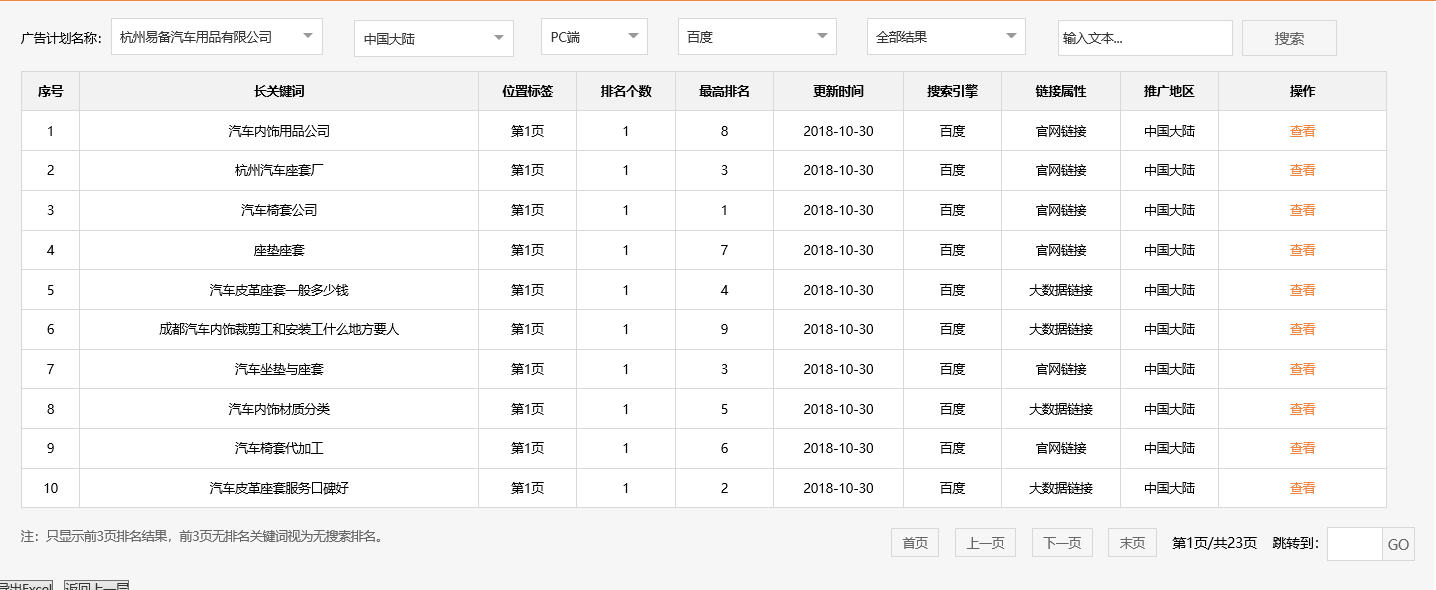
Task: Click 查看 for 汽车皮革座套一般多少钱
Action: coord(1302,289)
